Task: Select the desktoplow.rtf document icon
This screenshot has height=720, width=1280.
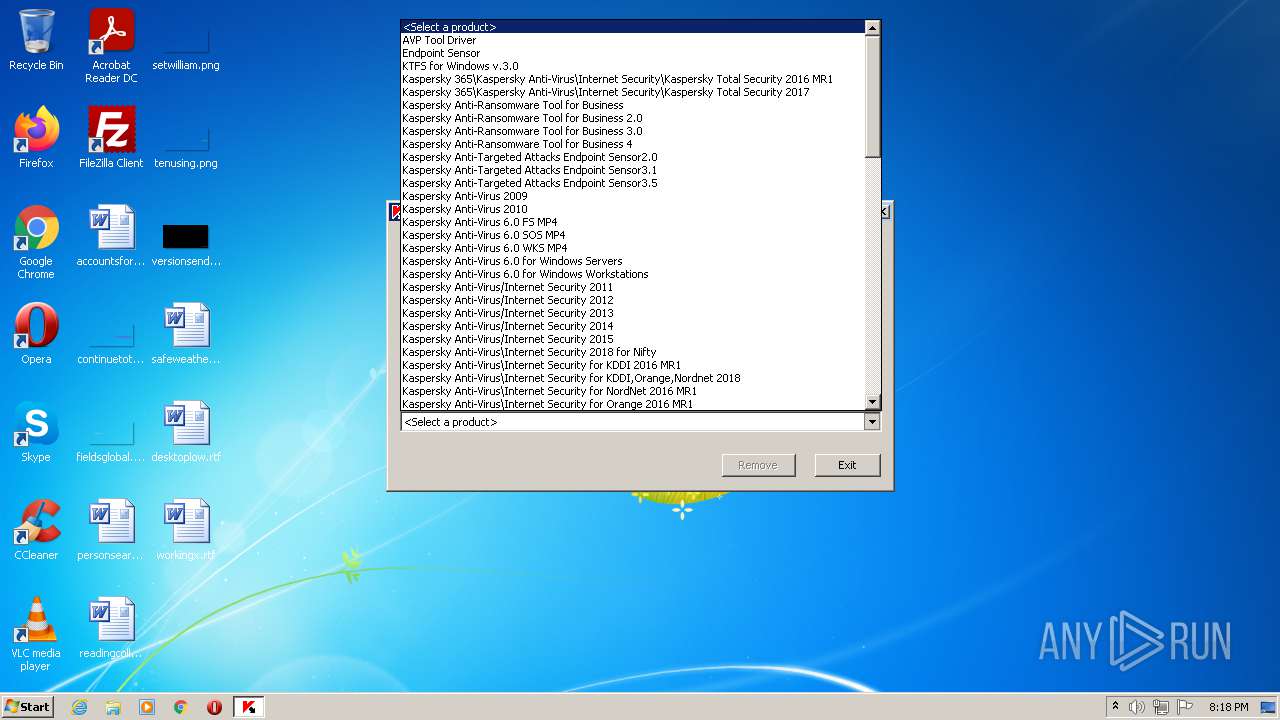Action: coord(186,432)
